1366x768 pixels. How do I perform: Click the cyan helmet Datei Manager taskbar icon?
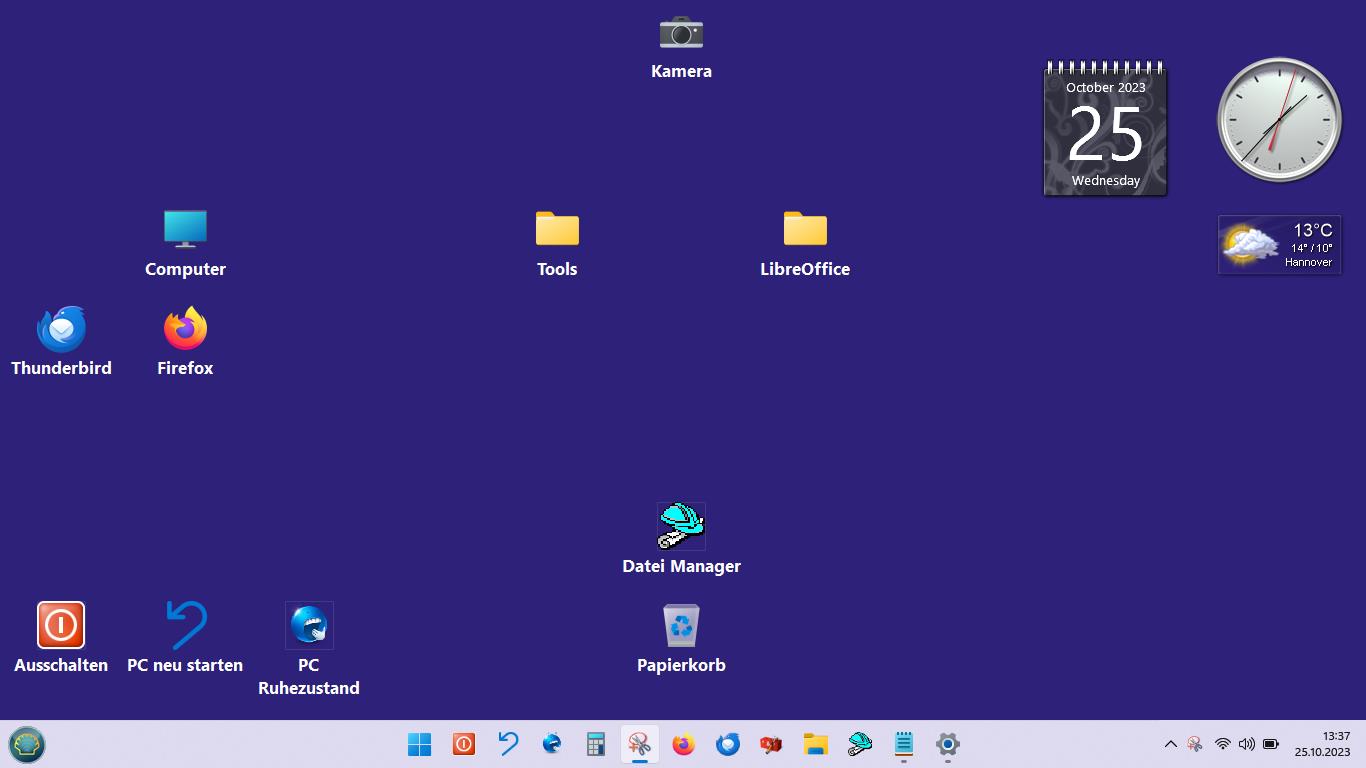point(860,744)
